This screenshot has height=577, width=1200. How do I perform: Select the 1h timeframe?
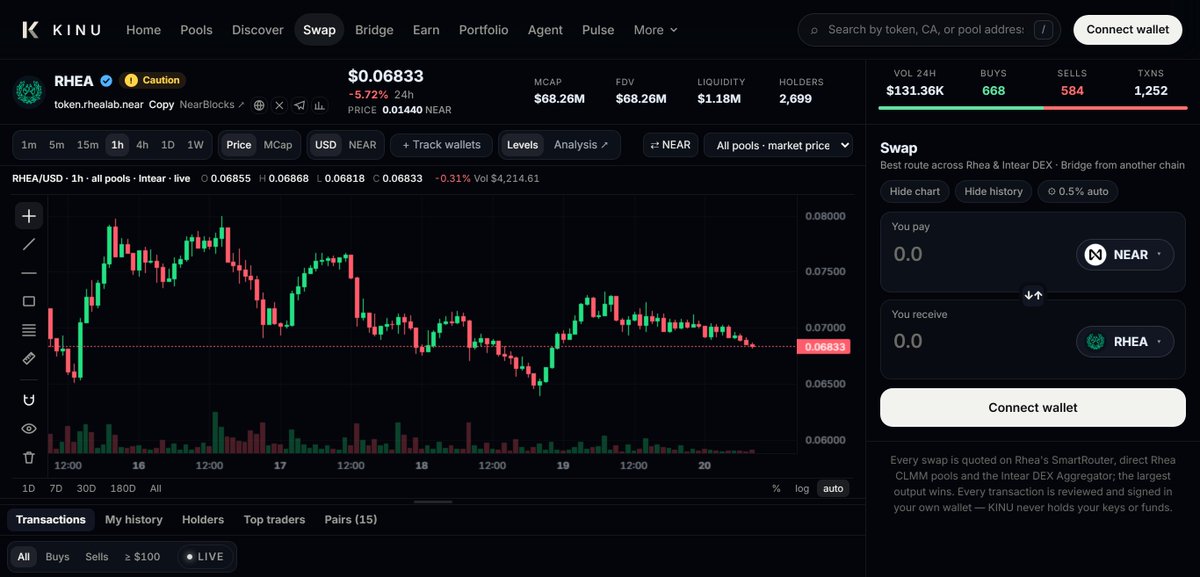118,145
